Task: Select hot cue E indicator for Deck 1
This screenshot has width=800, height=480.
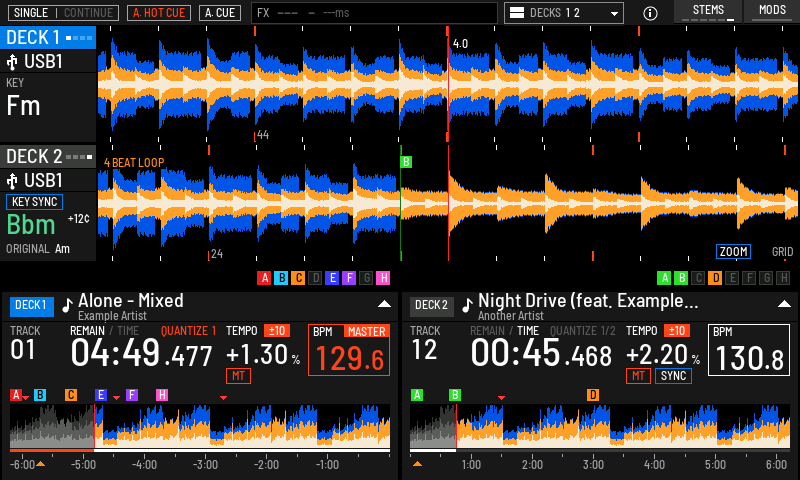Action: pyautogui.click(x=332, y=278)
